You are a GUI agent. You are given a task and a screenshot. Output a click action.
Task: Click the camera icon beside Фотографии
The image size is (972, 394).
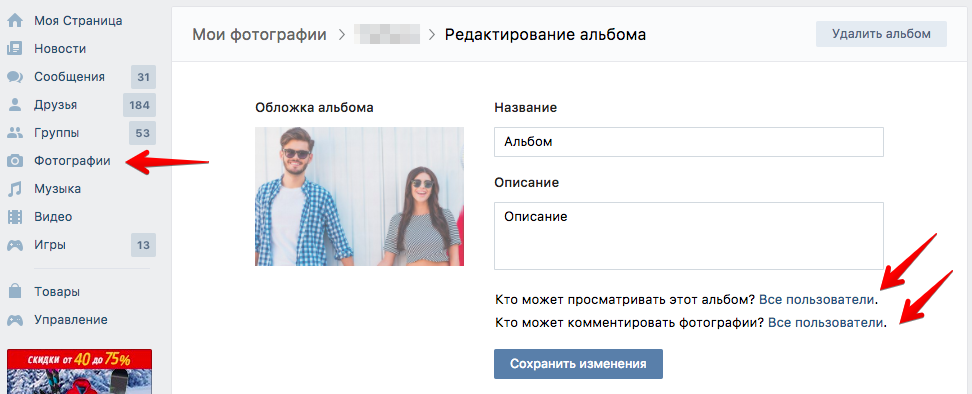click(15, 161)
